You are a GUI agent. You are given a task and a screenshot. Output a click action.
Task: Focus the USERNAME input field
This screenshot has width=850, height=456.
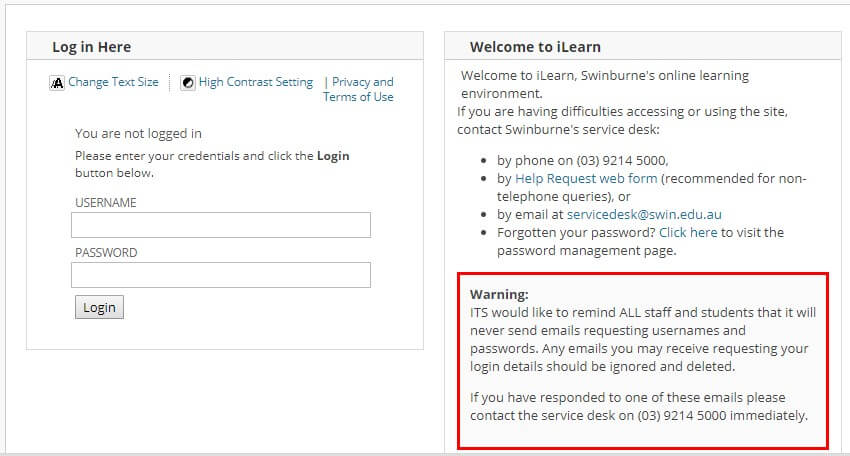click(221, 225)
